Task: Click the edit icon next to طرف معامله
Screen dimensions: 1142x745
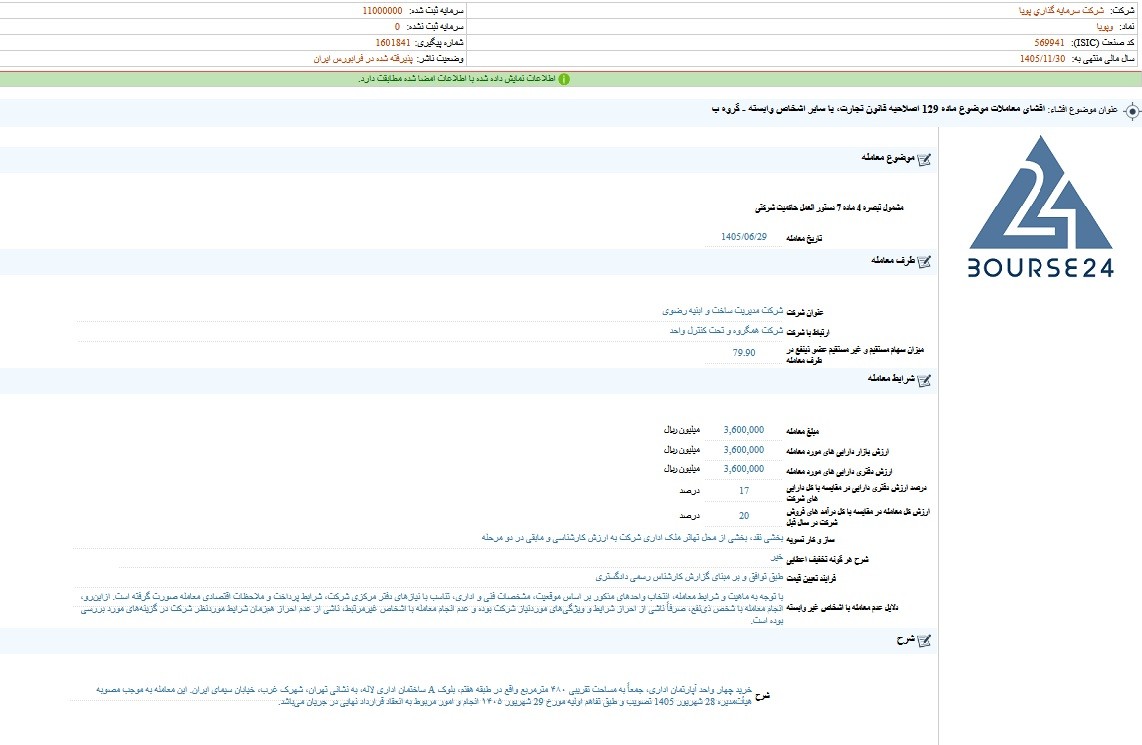Action: coord(924,261)
